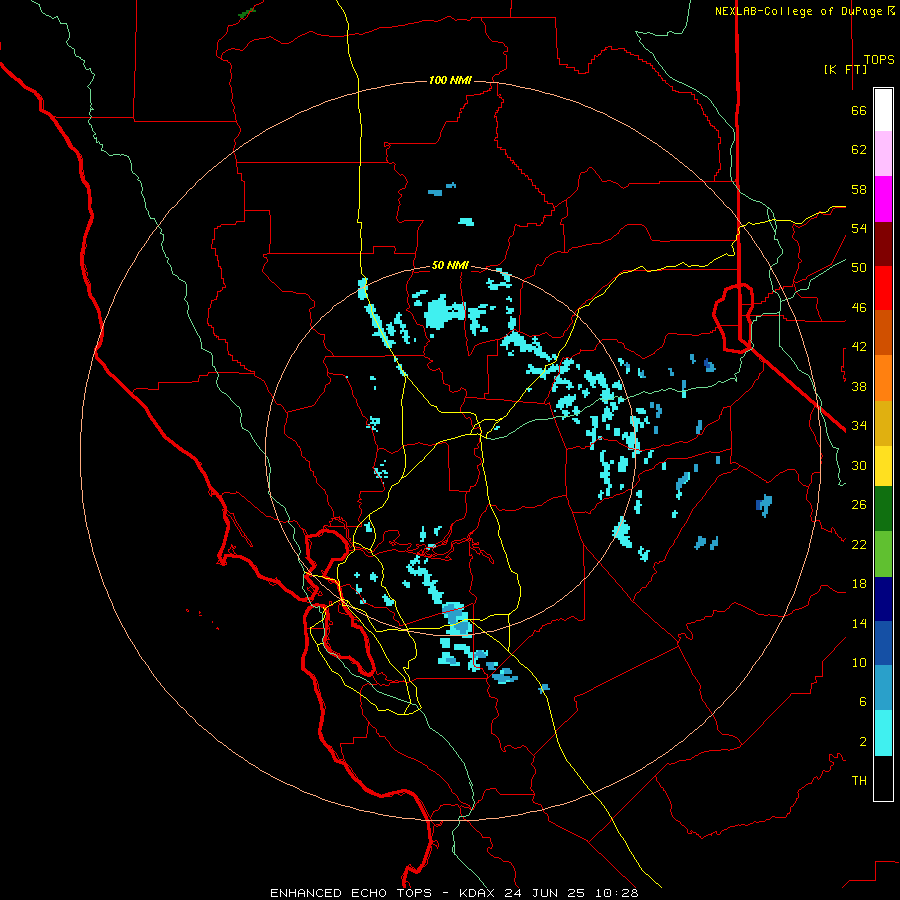
Task: Click the legend value "2"
Action: click(863, 742)
